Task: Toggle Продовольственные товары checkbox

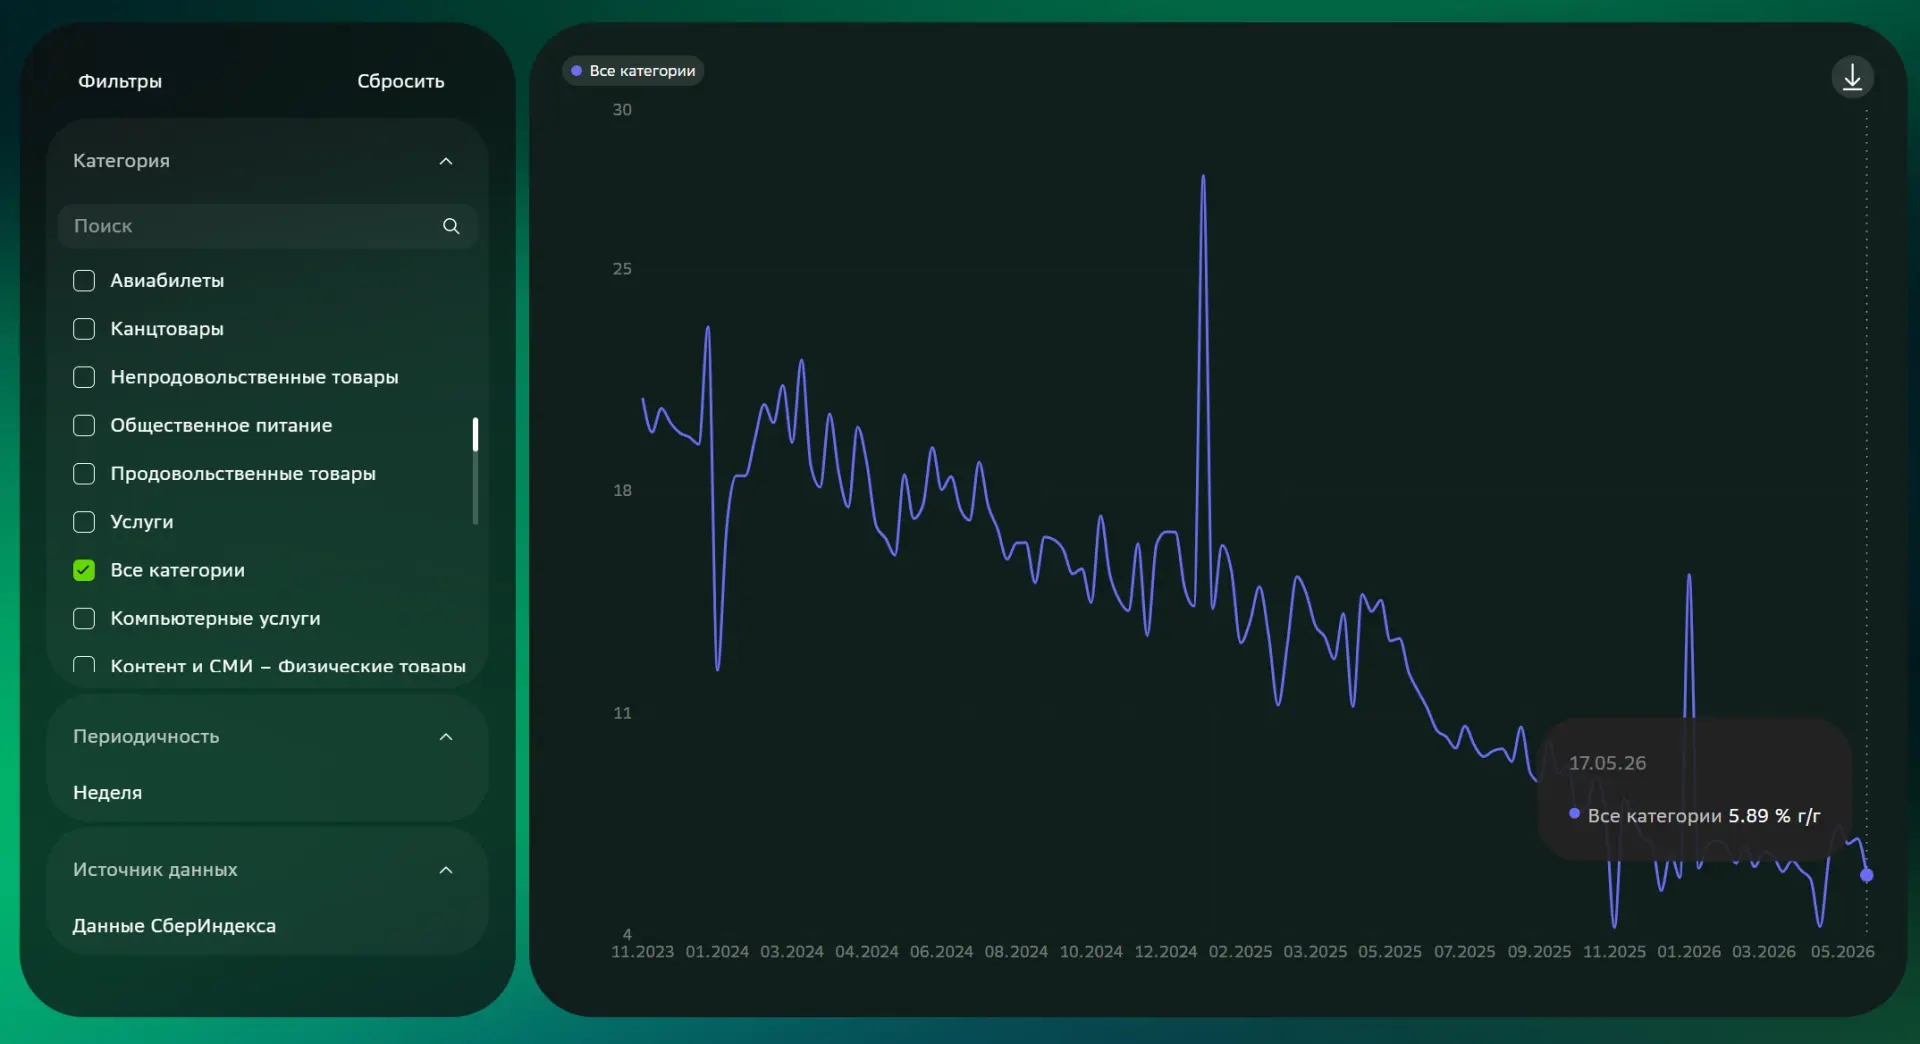Action: point(84,474)
